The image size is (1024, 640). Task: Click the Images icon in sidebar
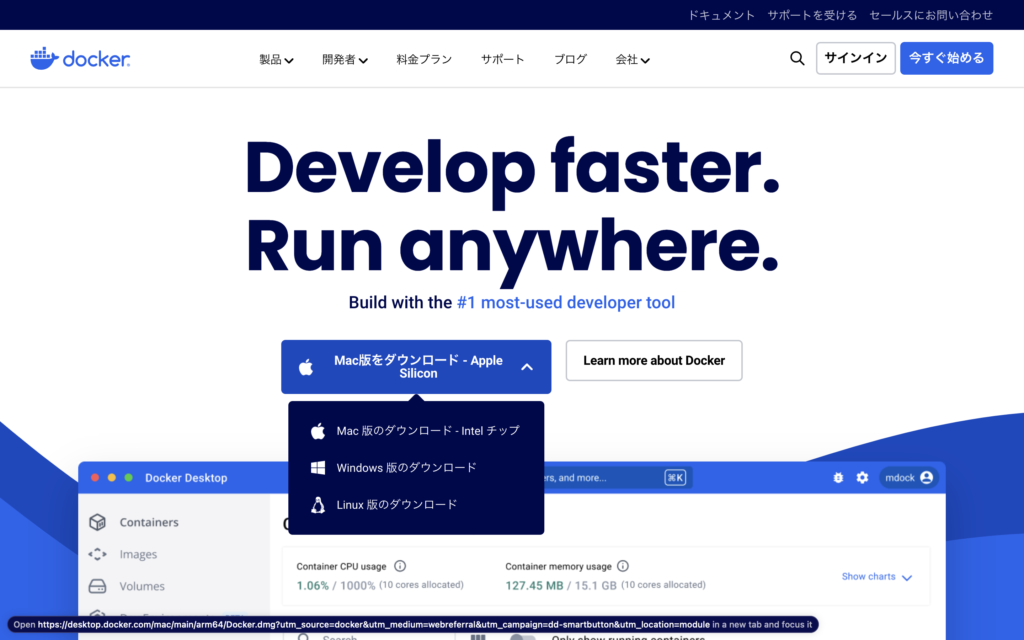97,554
